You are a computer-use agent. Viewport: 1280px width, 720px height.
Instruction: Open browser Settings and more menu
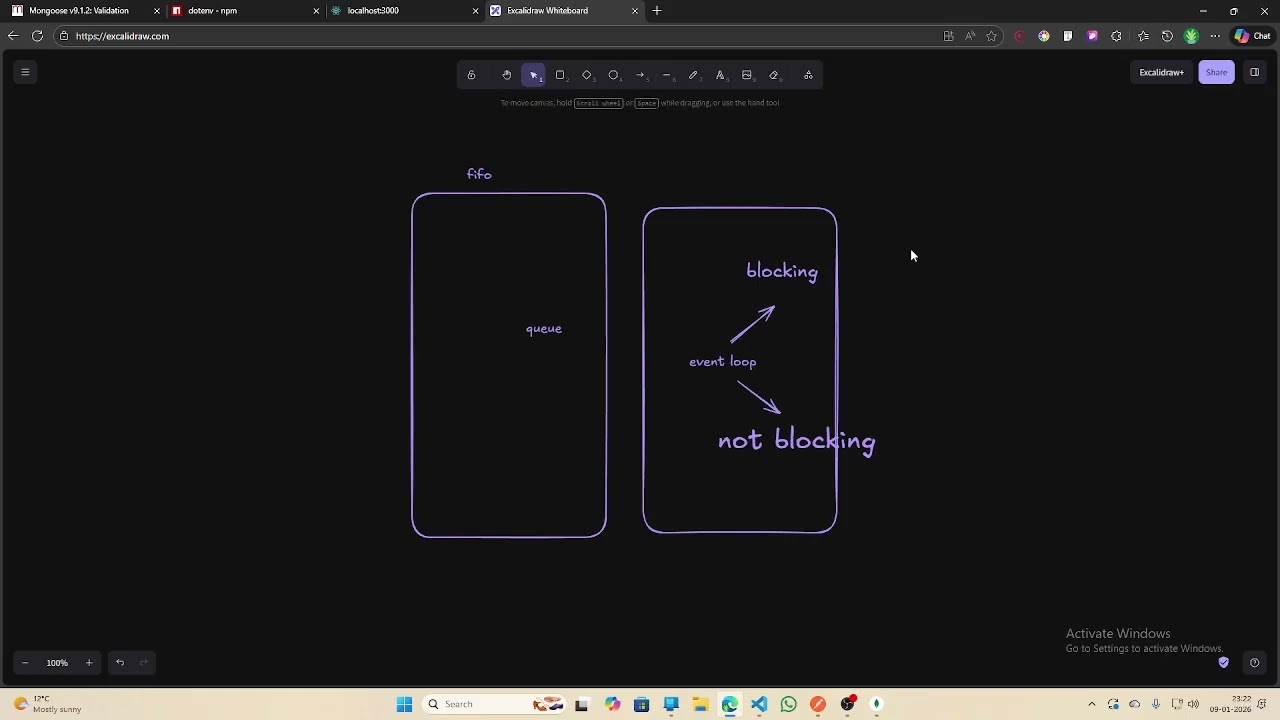coord(1215,36)
